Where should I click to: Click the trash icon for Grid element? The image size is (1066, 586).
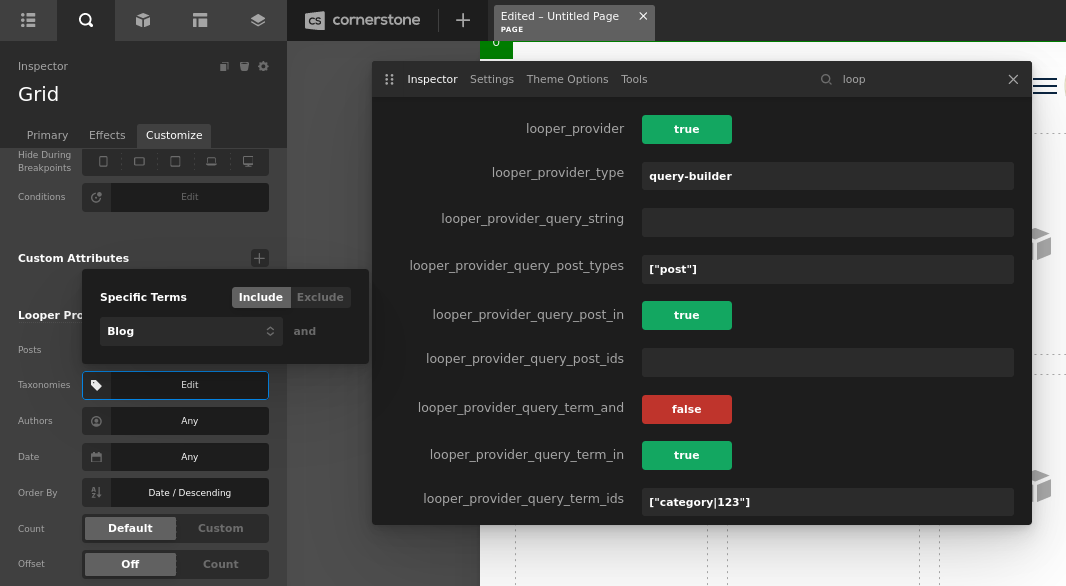click(244, 67)
